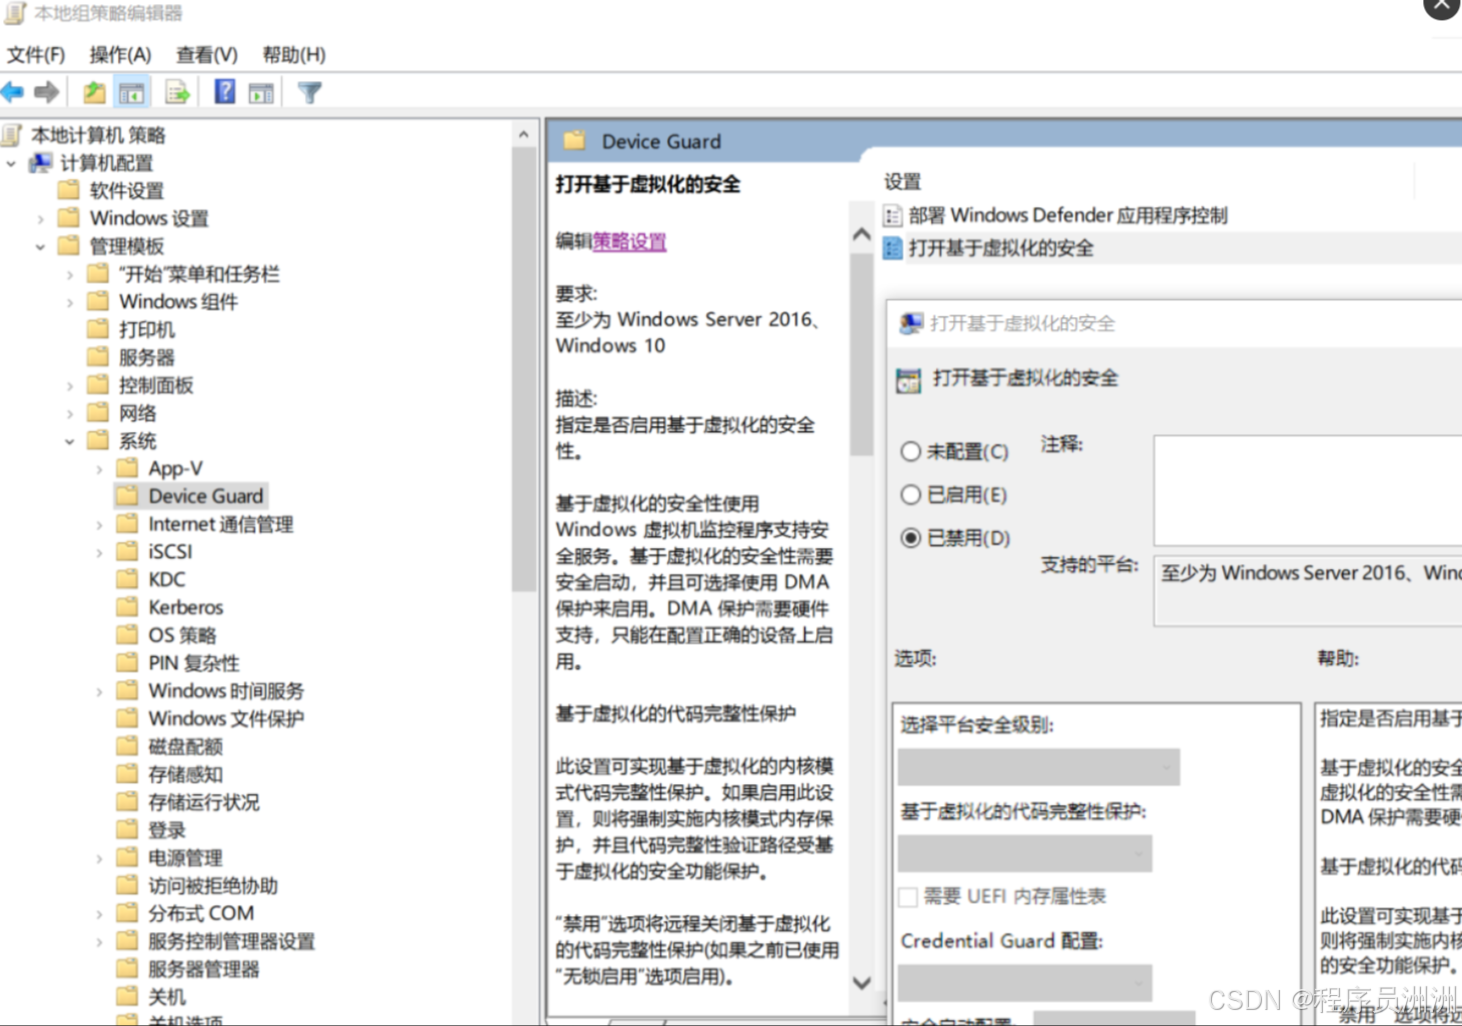Check the 需要 UEFI 内存属性表 checkbox

[x=908, y=897]
